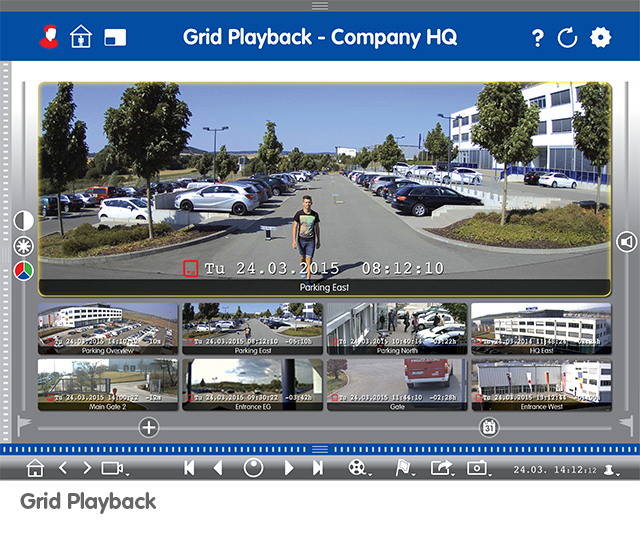Toggle audio with the speaker icon
The width and height of the screenshot is (640, 540).
click(627, 242)
